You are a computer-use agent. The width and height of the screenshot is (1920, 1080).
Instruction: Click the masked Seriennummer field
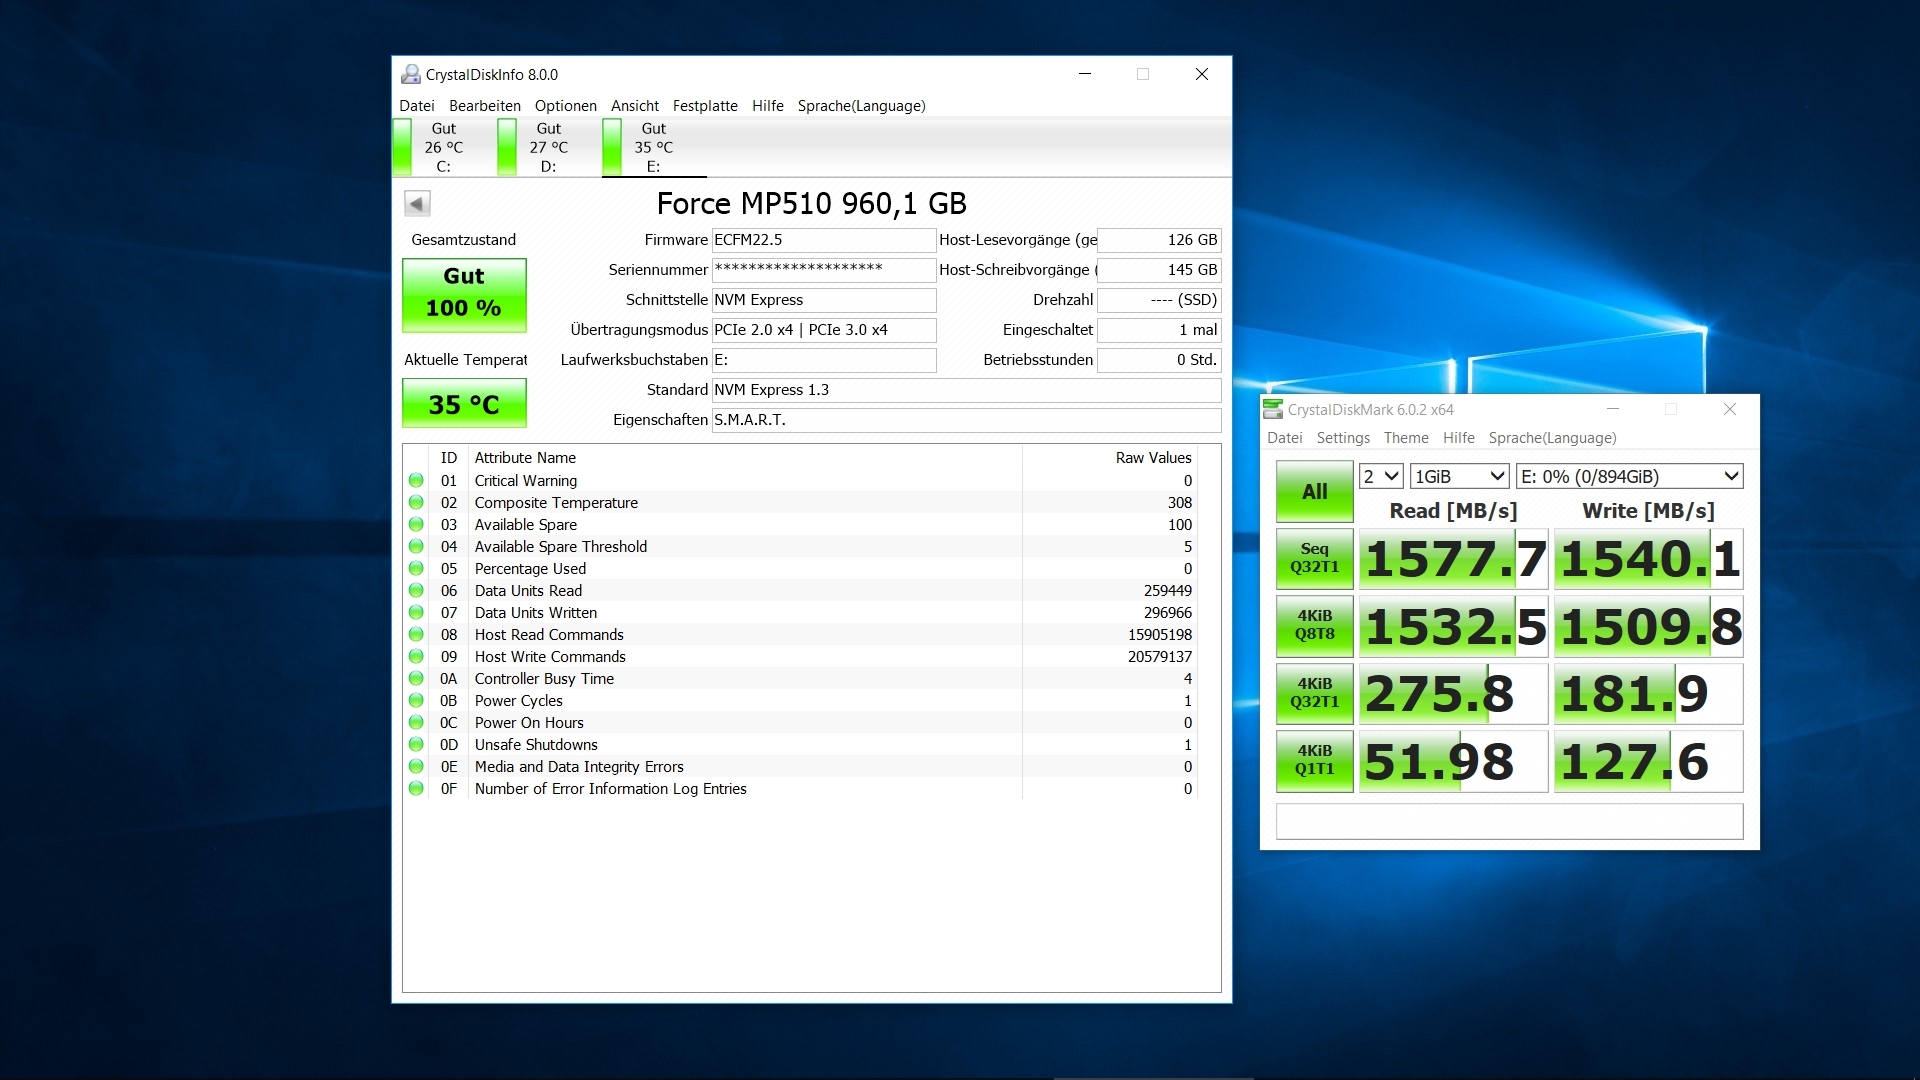point(824,270)
